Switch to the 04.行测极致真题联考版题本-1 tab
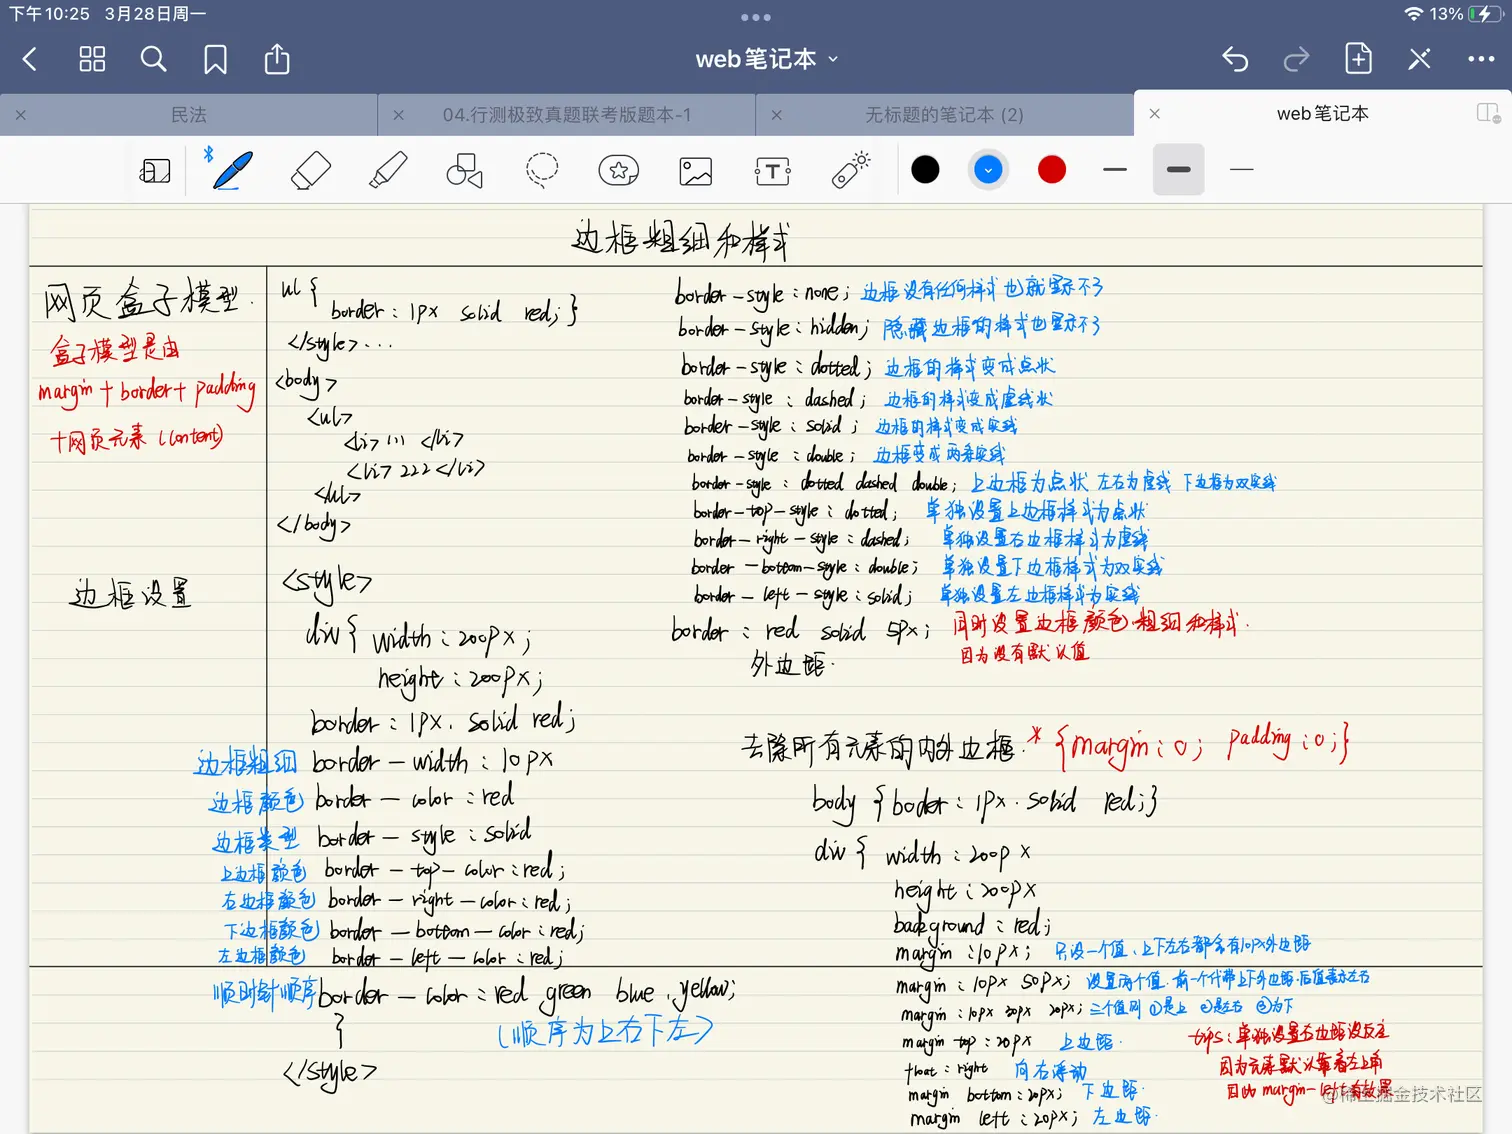1512x1134 pixels. pyautogui.click(x=567, y=115)
